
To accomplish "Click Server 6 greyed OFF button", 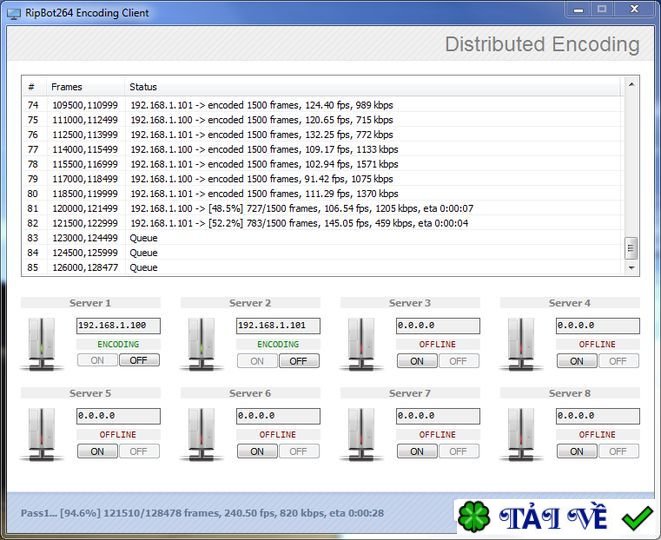I will coord(299,451).
